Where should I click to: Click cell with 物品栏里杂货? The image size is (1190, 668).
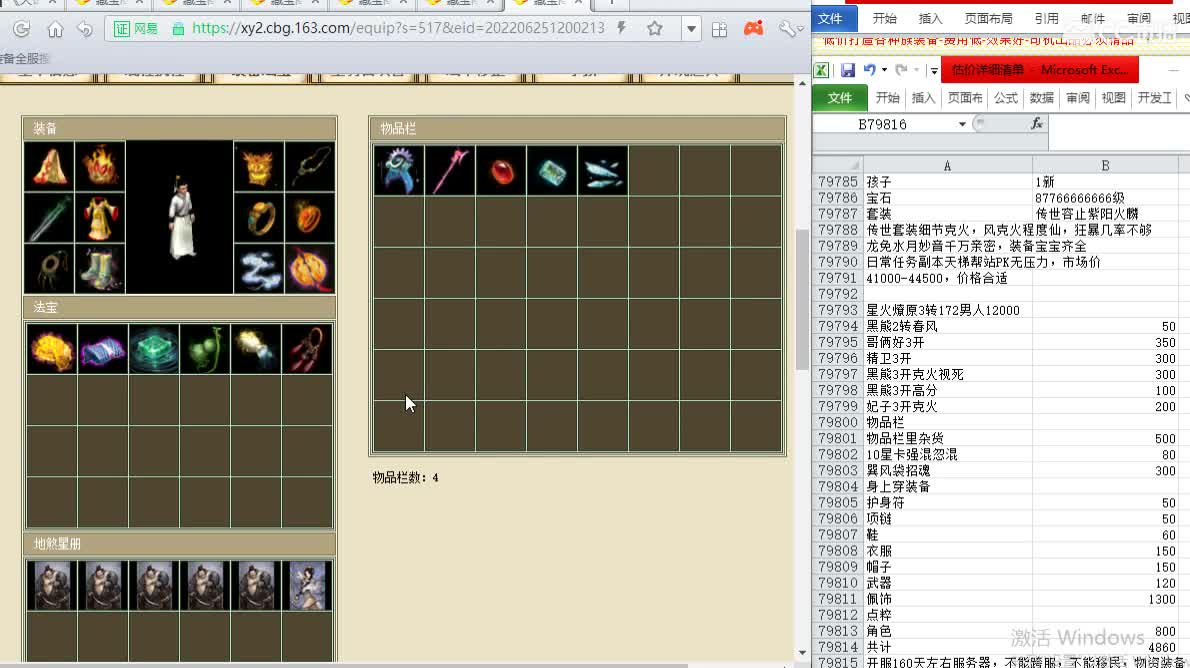coord(948,438)
